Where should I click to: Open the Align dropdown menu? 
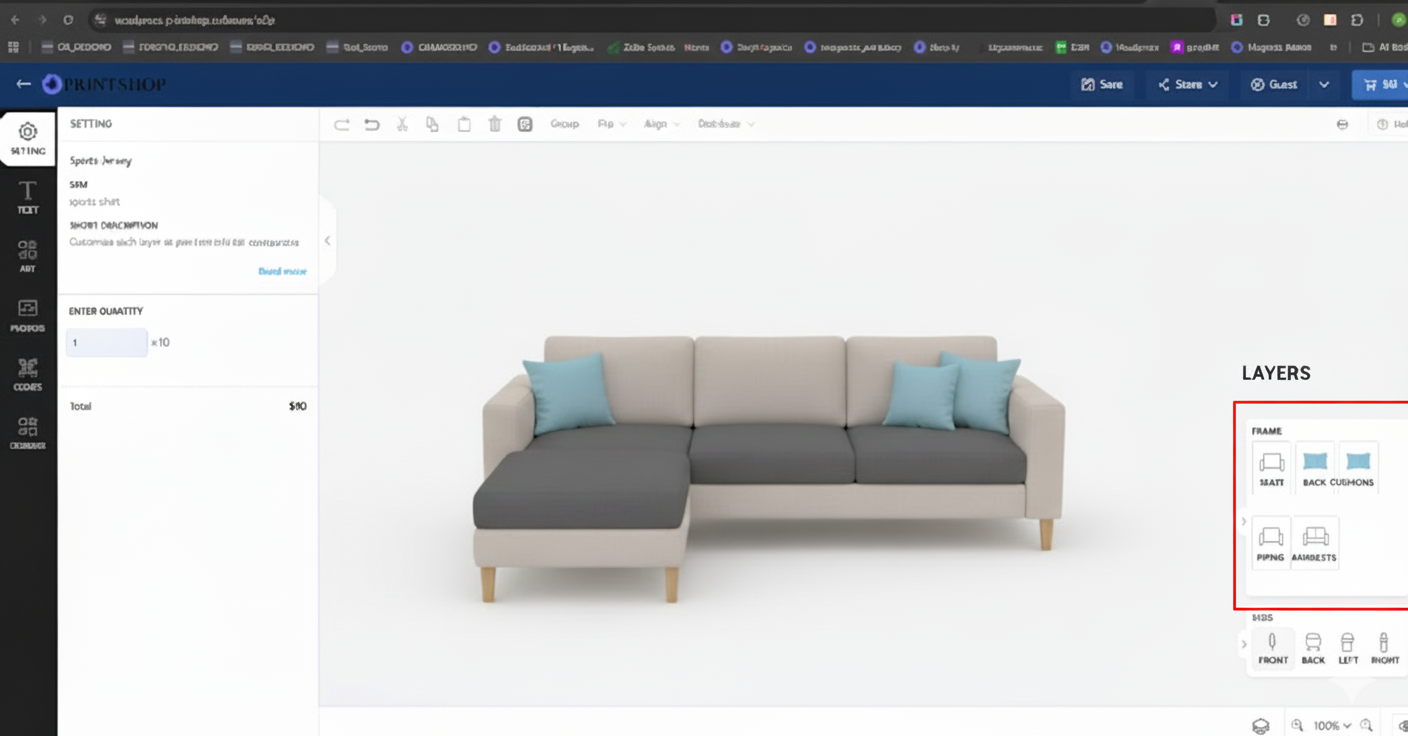[661, 124]
